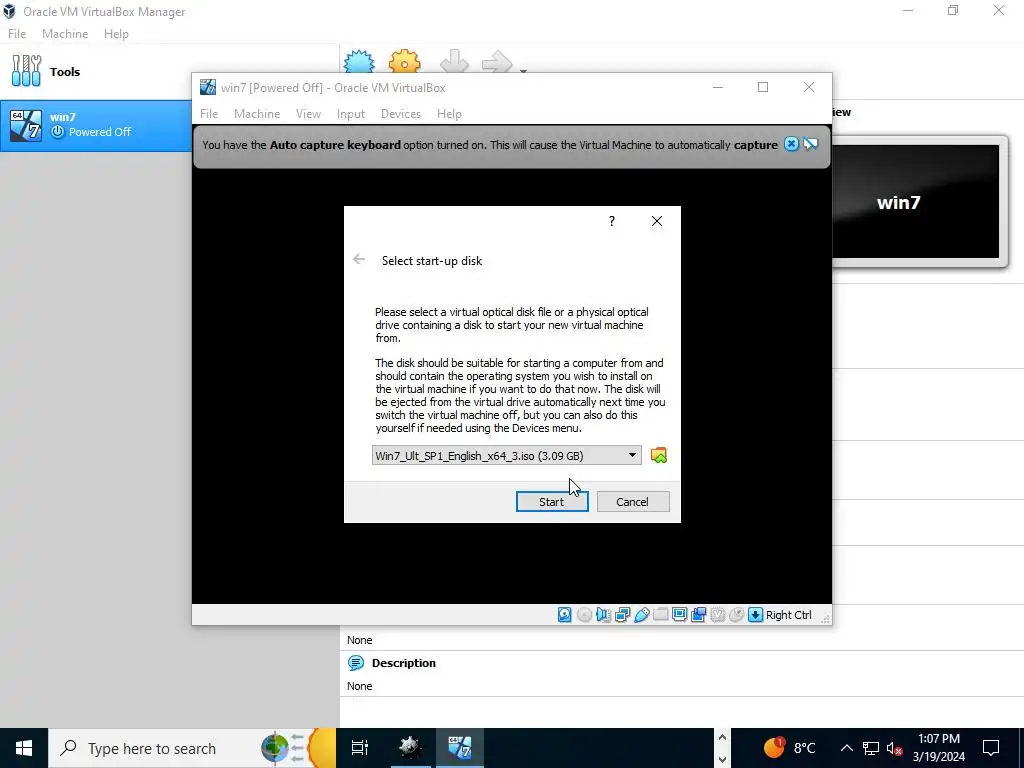Click the Right Ctrl host key label
The width and height of the screenshot is (1024, 768).
(x=789, y=615)
